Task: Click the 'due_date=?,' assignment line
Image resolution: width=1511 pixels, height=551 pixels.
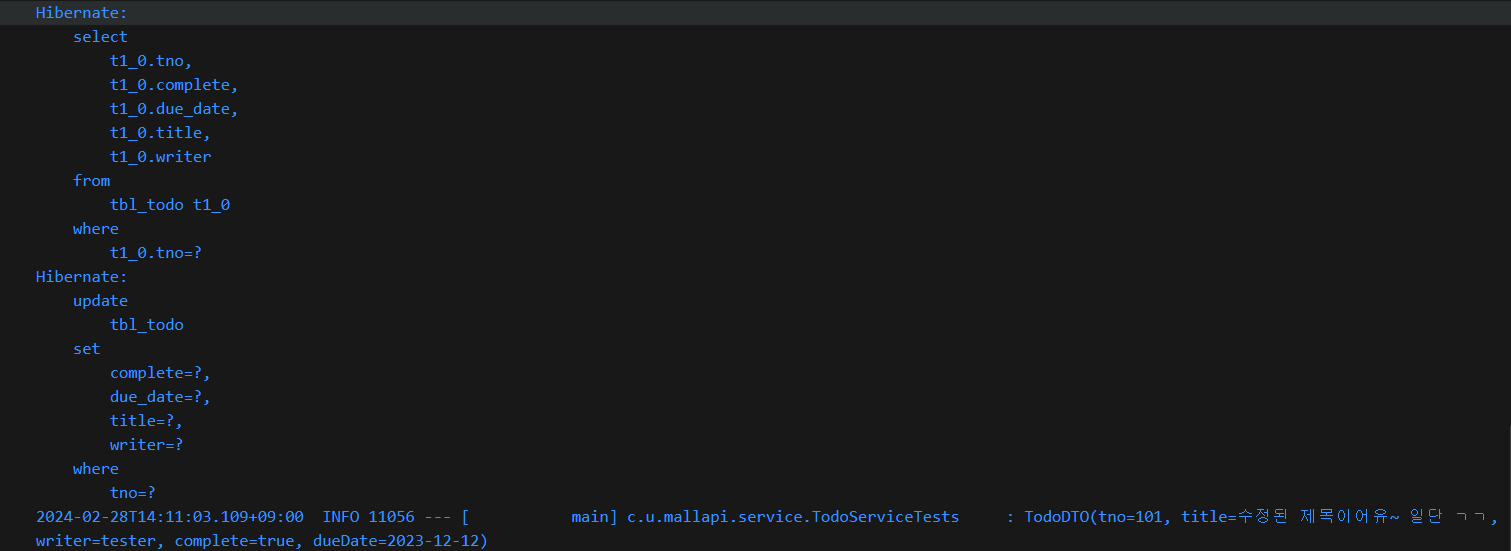Action: 160,397
